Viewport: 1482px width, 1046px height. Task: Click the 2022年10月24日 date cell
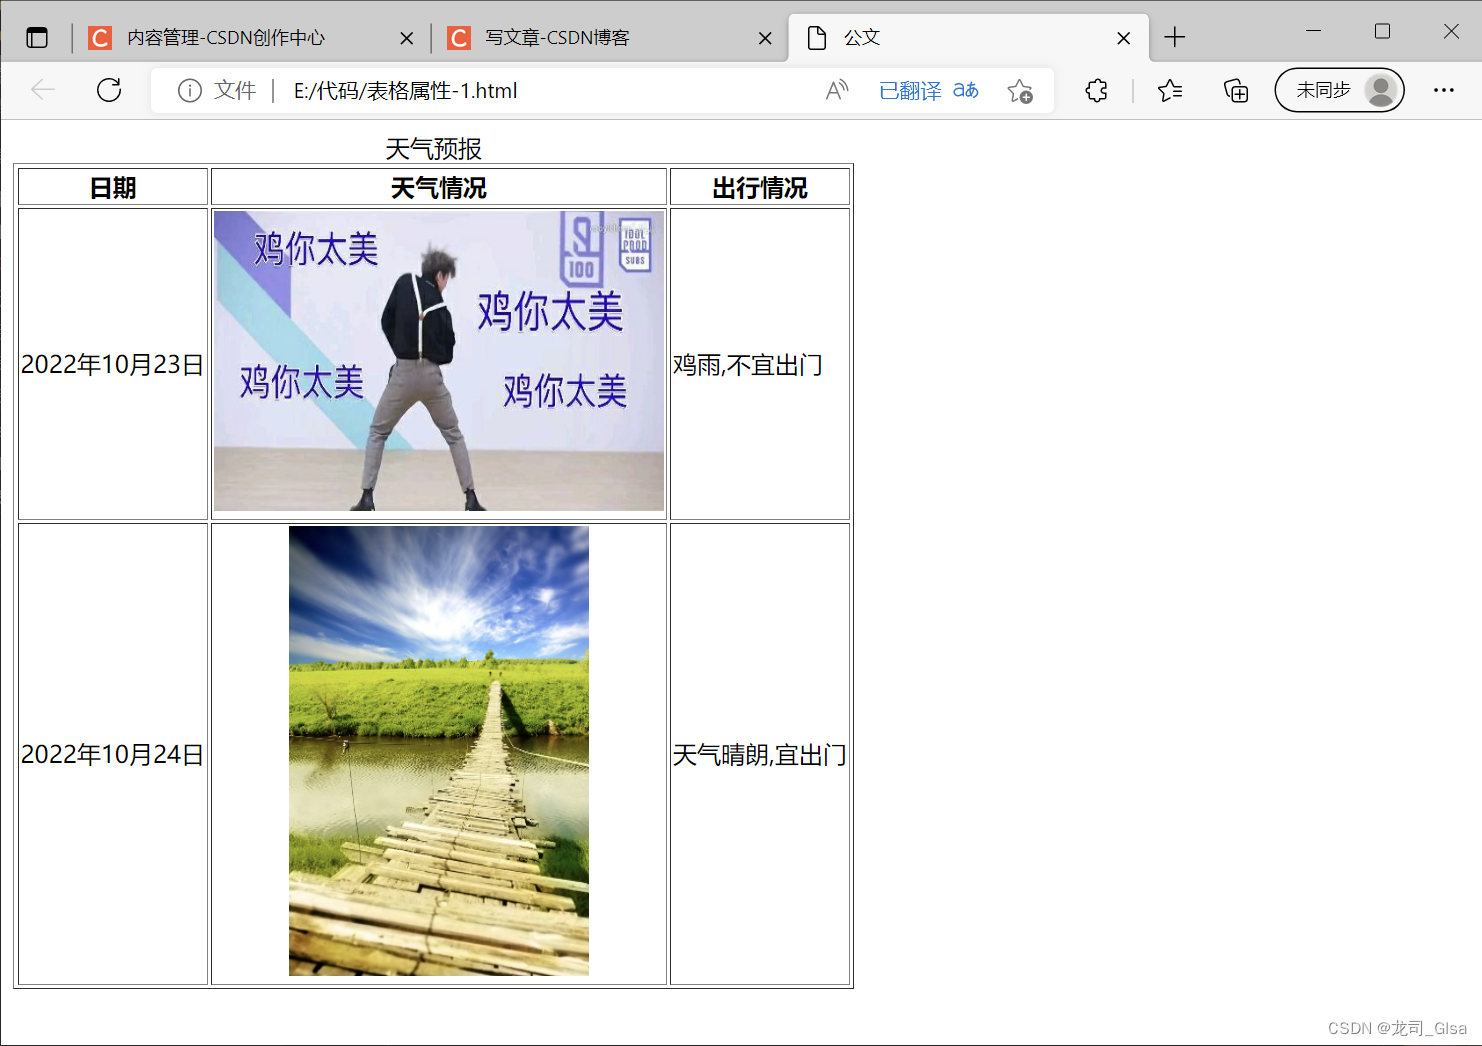(x=113, y=754)
